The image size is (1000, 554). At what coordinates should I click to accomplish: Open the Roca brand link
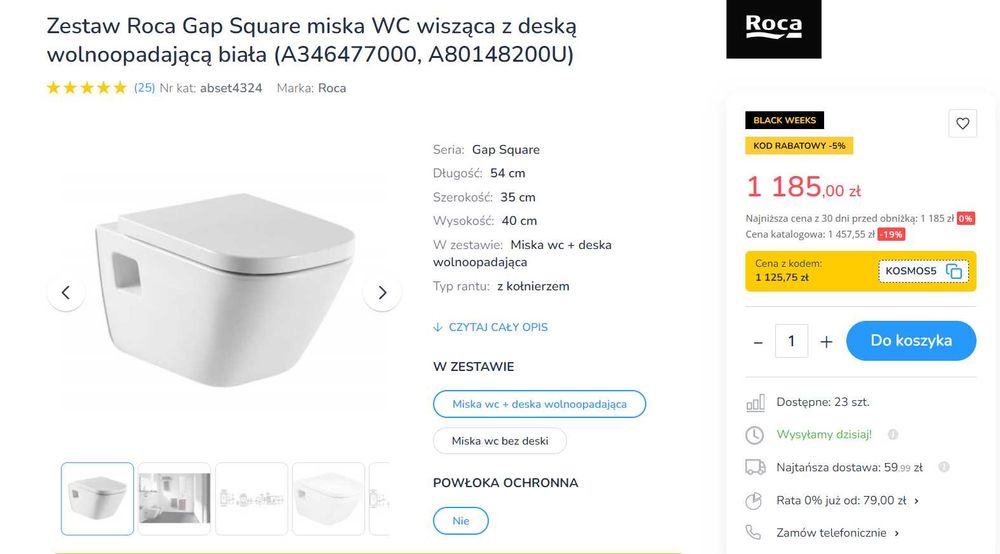click(x=332, y=88)
